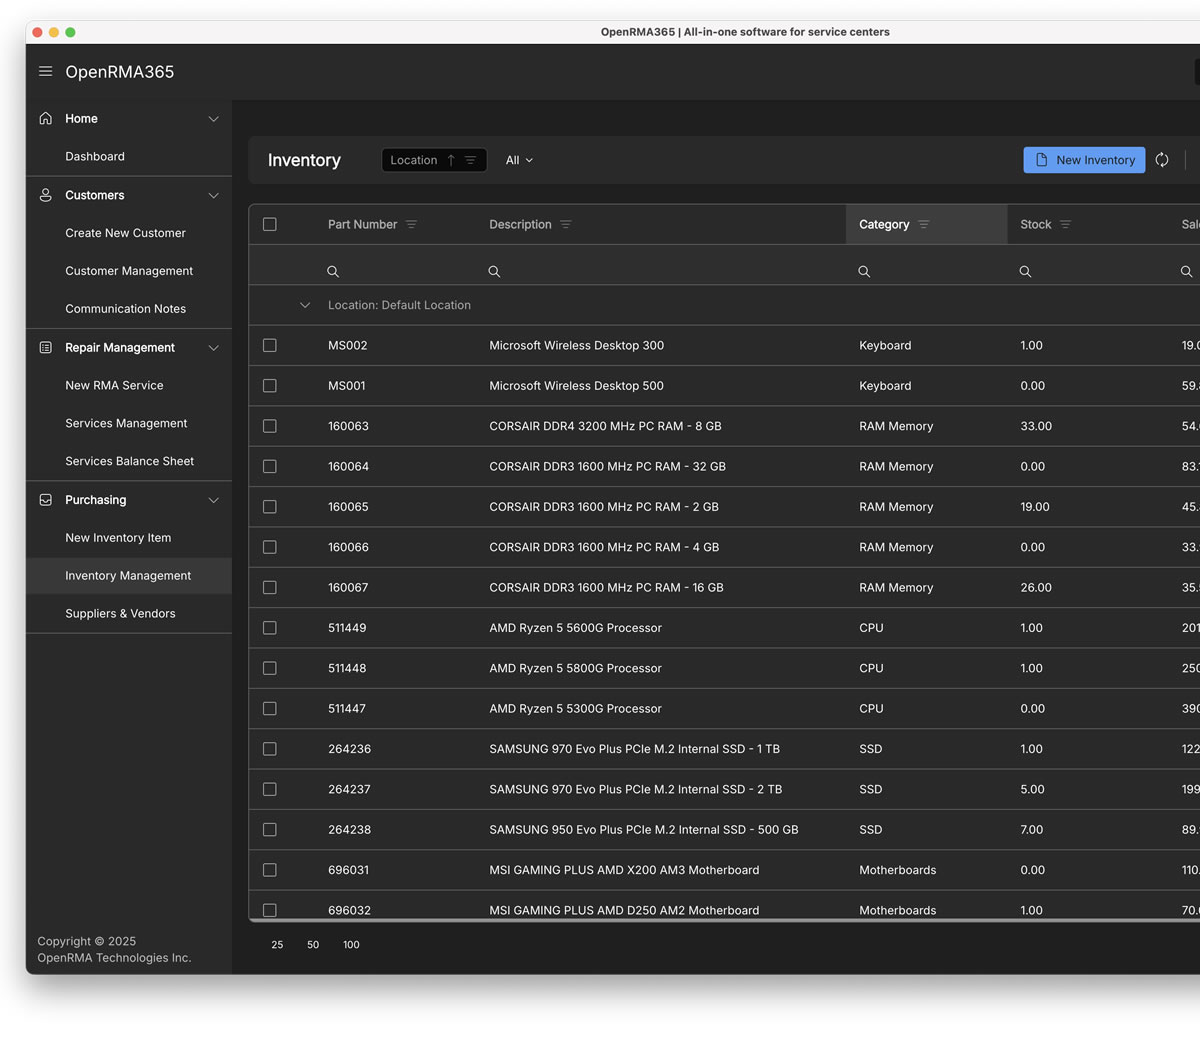Open the Dashboard page
1200x1041 pixels.
coord(95,156)
